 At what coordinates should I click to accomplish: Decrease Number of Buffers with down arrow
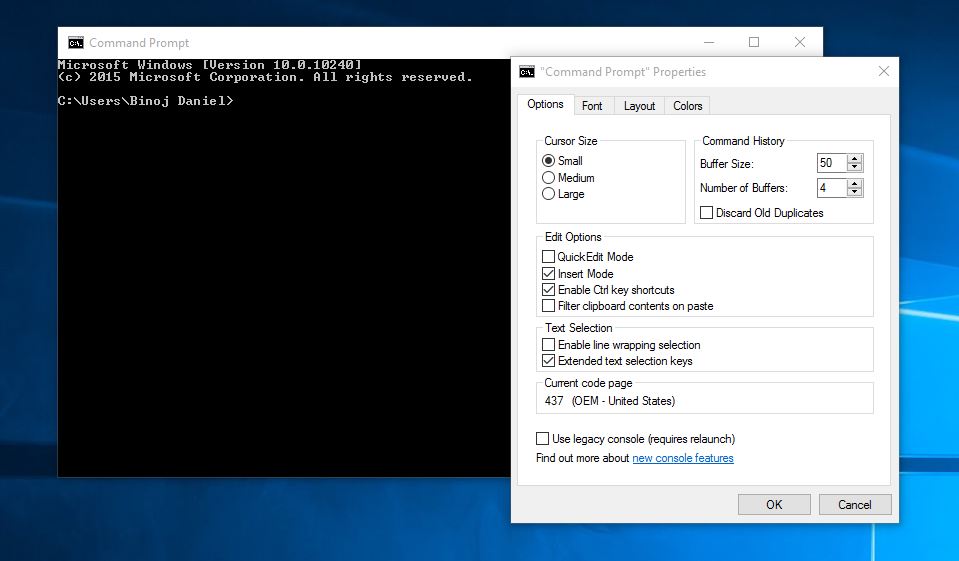click(x=855, y=192)
